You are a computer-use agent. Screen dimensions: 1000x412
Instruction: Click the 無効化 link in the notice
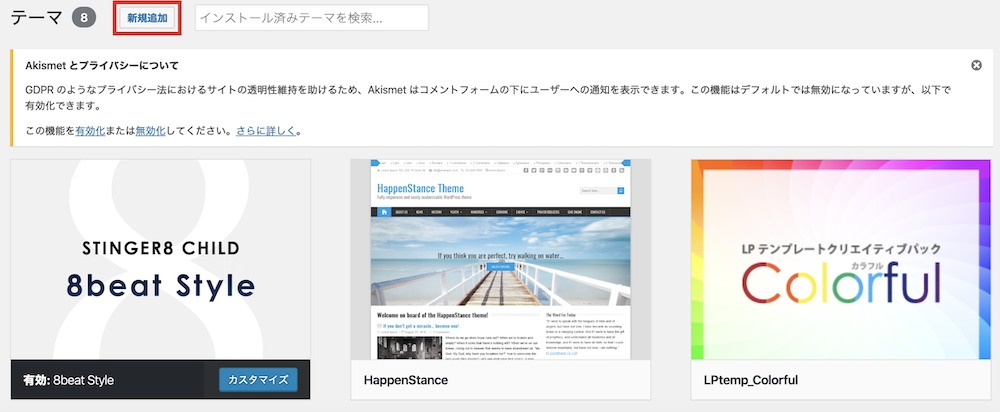[x=151, y=131]
